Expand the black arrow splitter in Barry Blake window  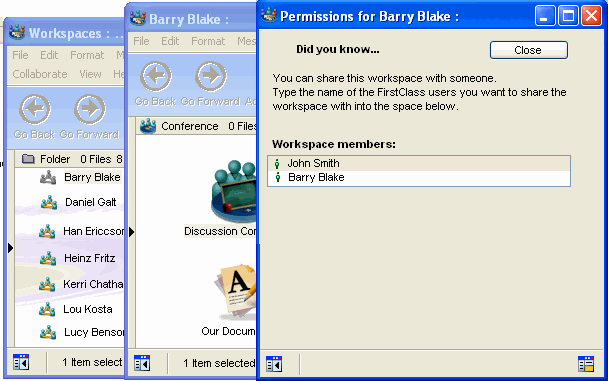pos(131,232)
